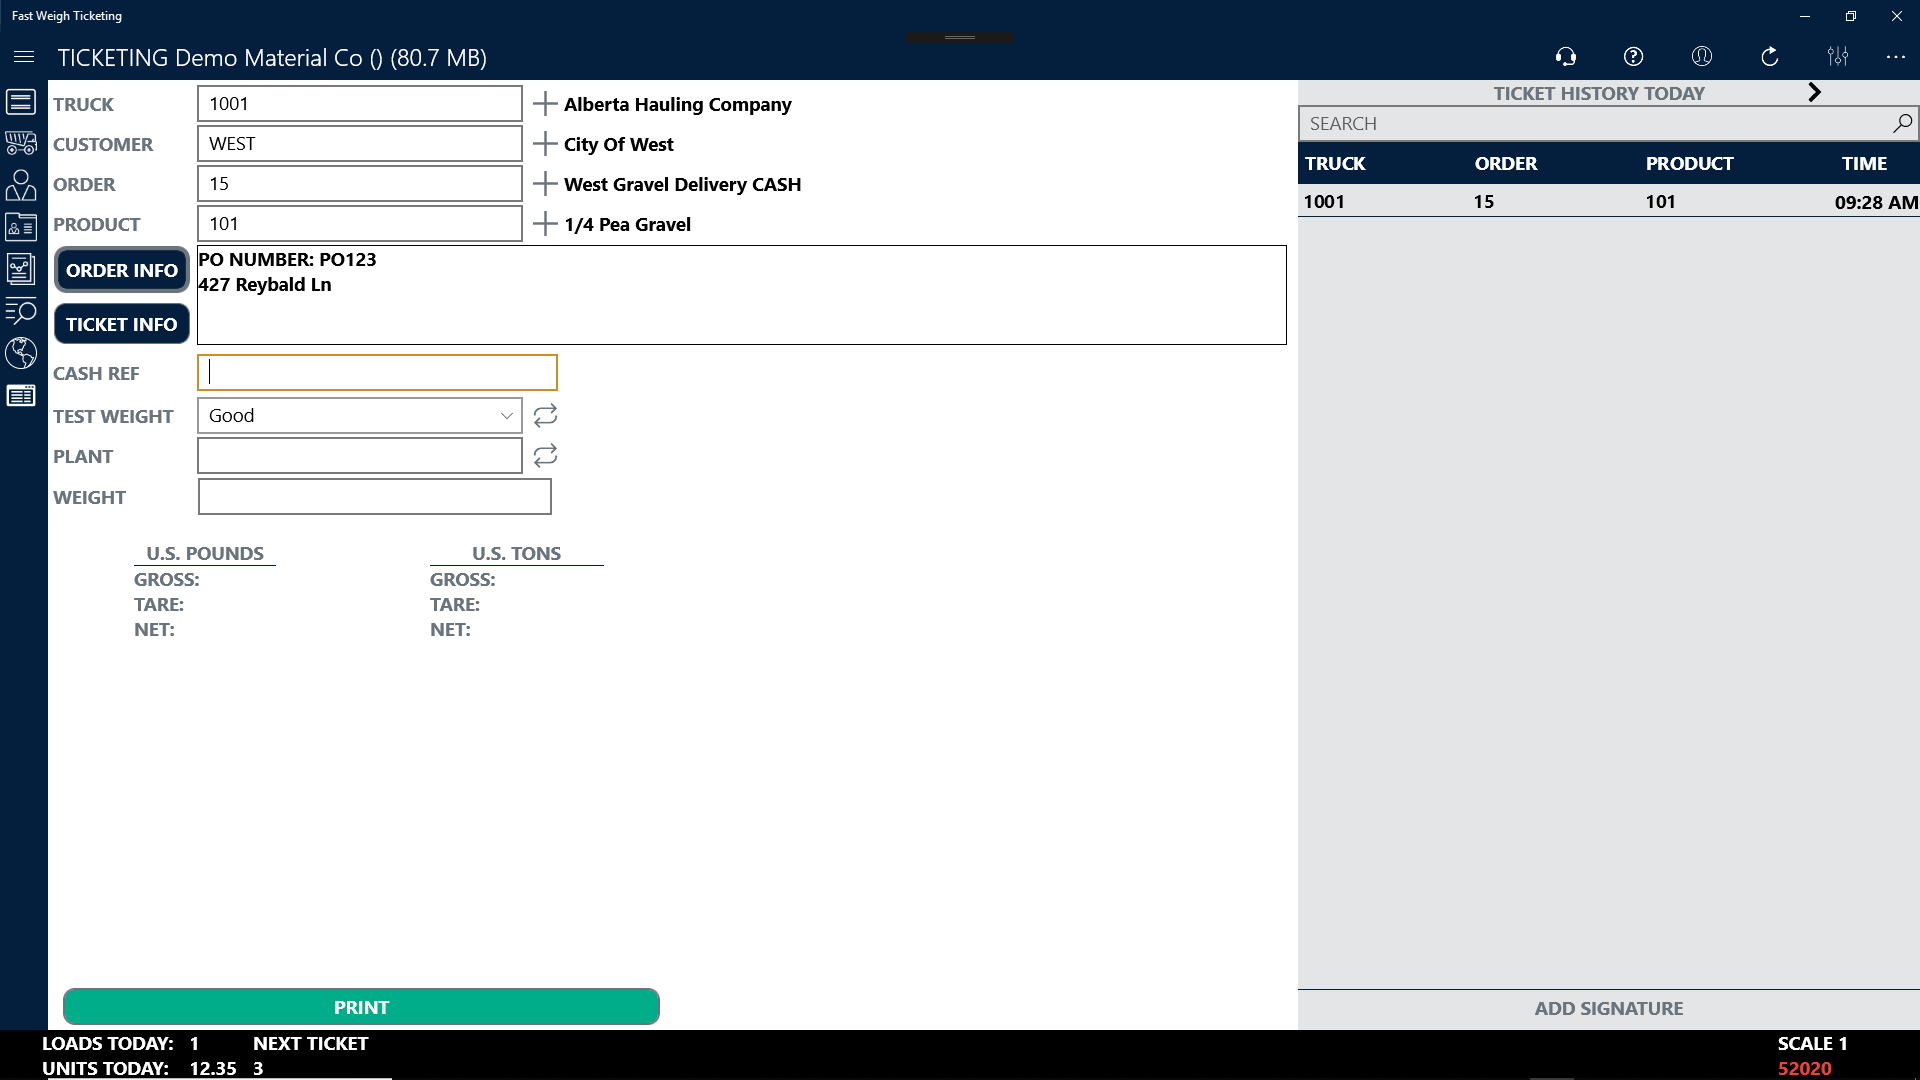Click the red scale reading 52020
The width and height of the screenshot is (1920, 1080).
point(1805,1068)
